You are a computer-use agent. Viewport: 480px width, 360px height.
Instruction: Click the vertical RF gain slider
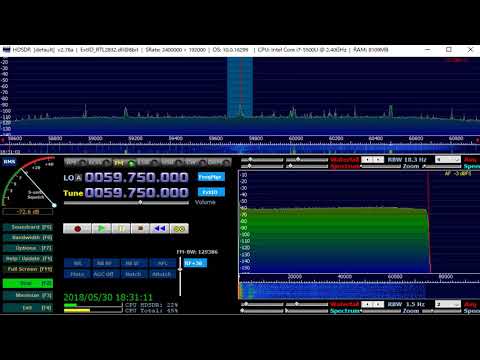(x=180, y=277)
